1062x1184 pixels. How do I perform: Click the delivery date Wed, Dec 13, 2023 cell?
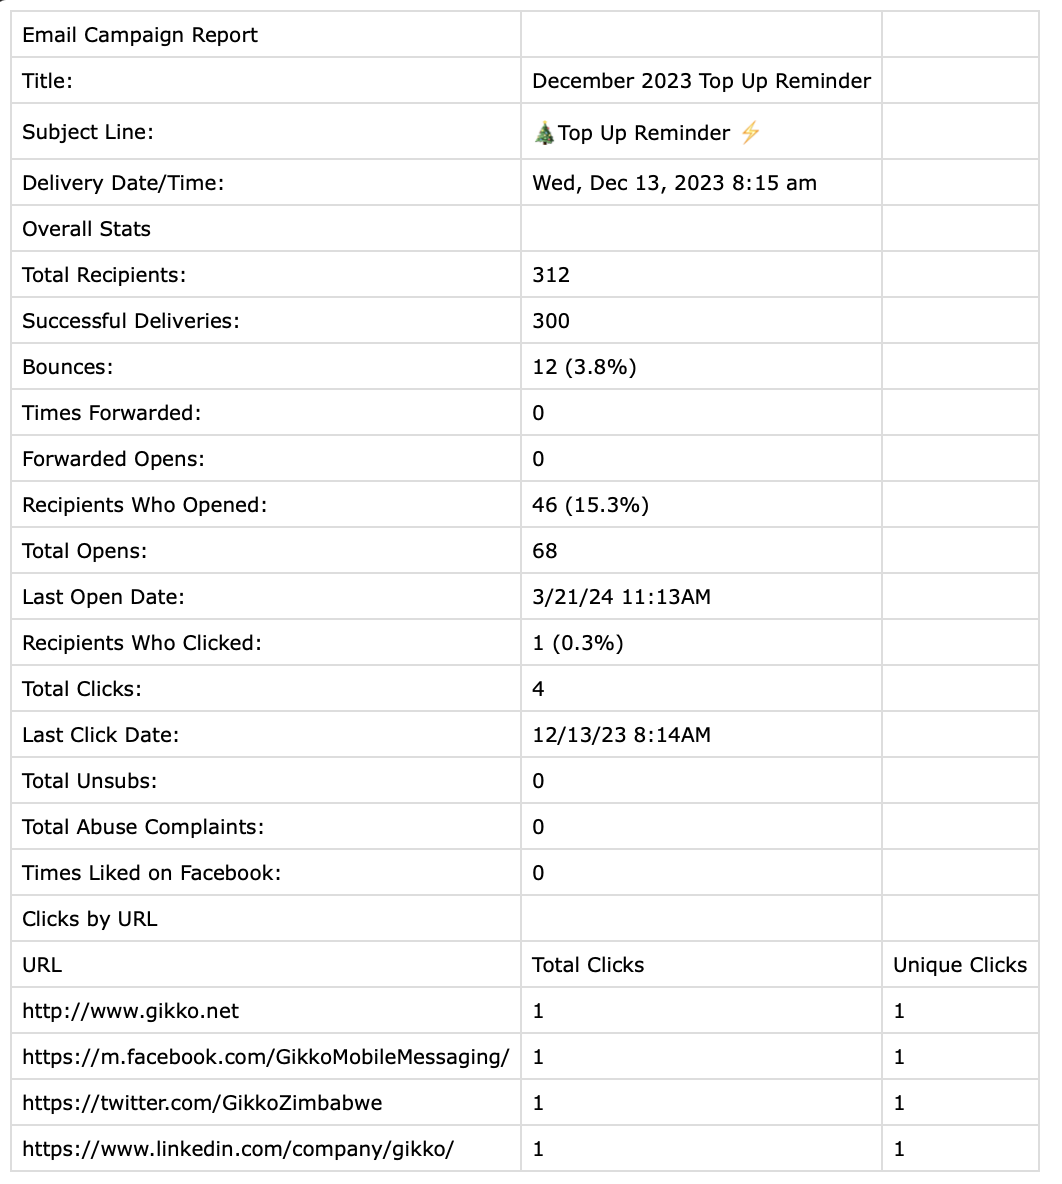click(x=674, y=183)
